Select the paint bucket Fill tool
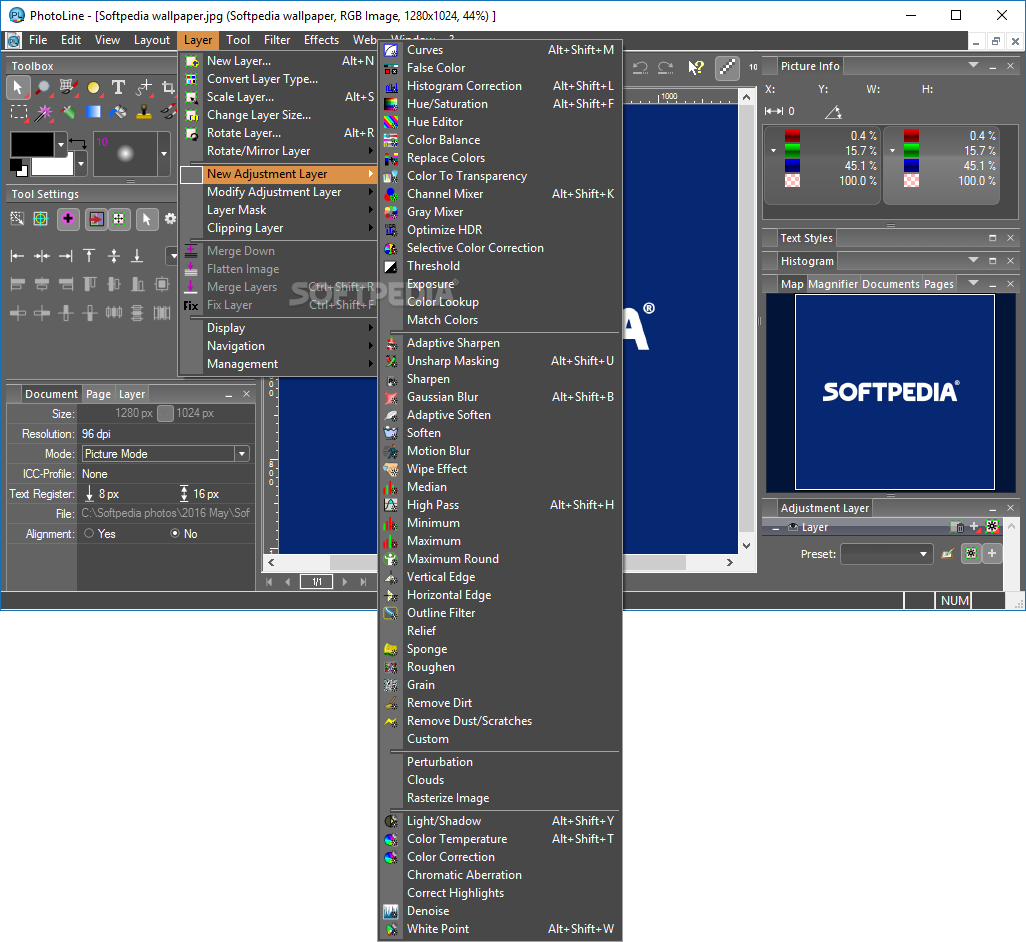 [118, 113]
